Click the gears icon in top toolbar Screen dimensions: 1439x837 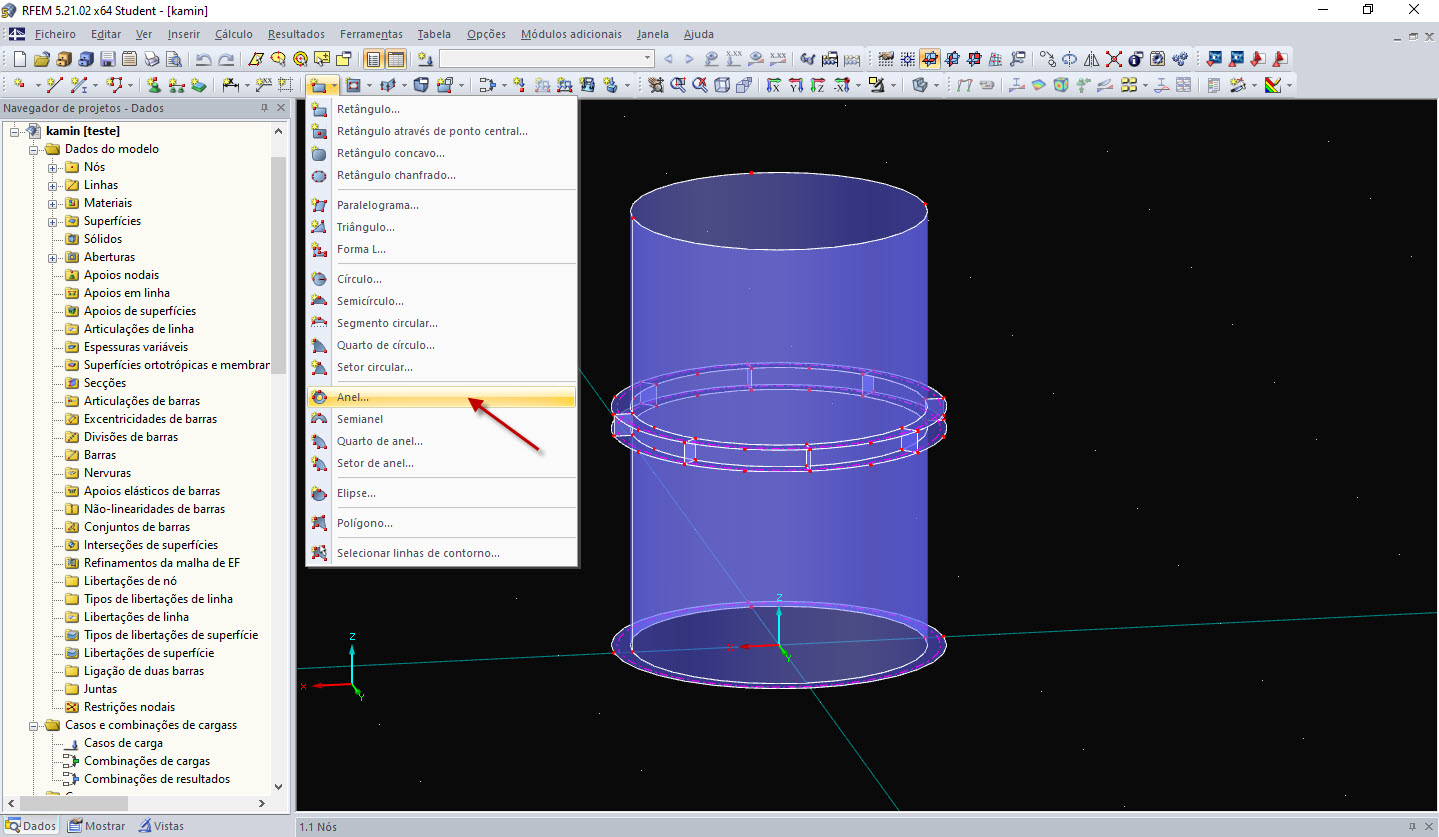(x=1180, y=59)
